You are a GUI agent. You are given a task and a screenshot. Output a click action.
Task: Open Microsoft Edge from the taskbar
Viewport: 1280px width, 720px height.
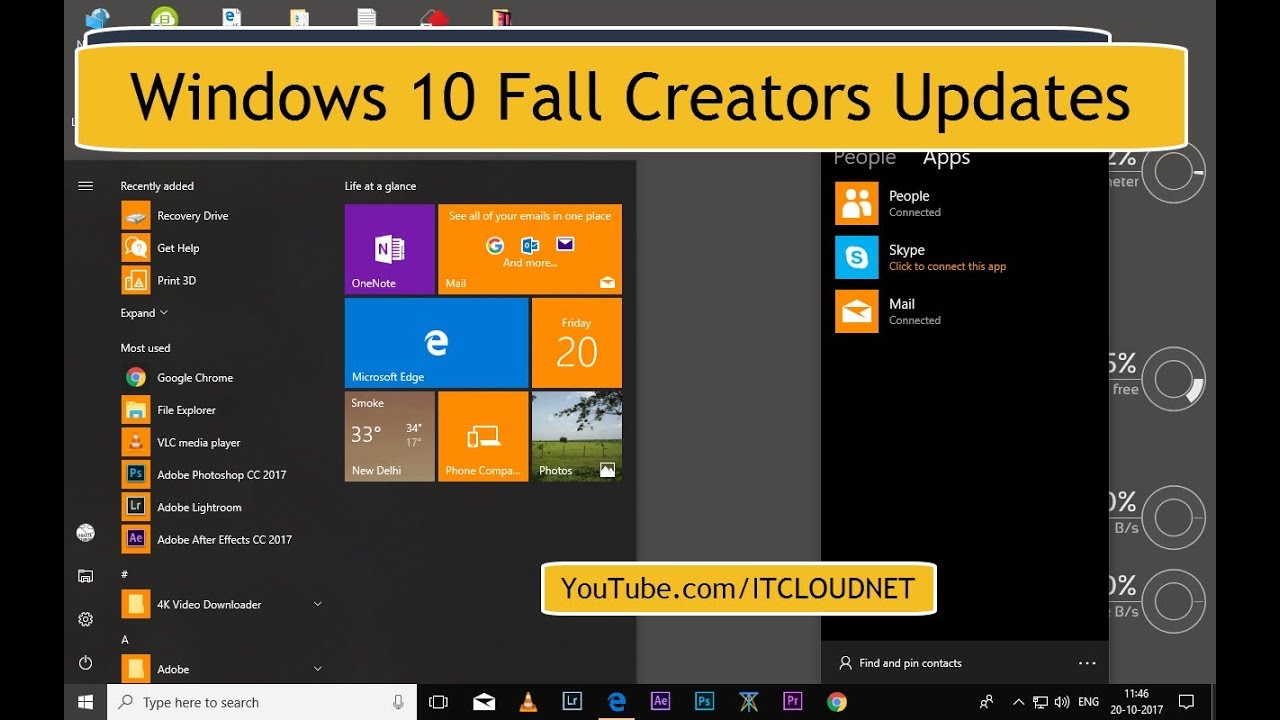[x=616, y=702]
